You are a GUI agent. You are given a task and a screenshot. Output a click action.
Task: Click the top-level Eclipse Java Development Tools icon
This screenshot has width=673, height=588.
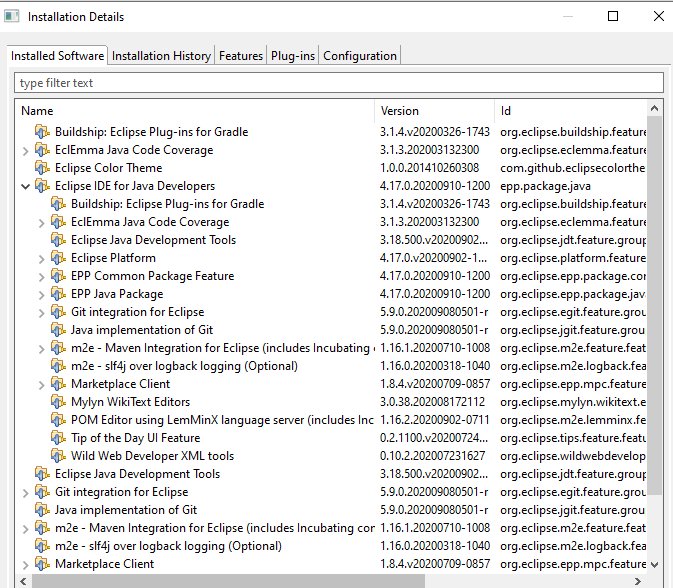[42, 474]
